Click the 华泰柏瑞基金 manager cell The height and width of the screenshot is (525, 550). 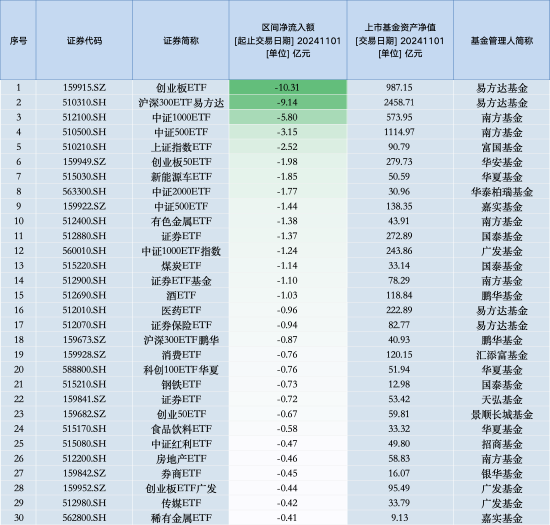(502, 191)
